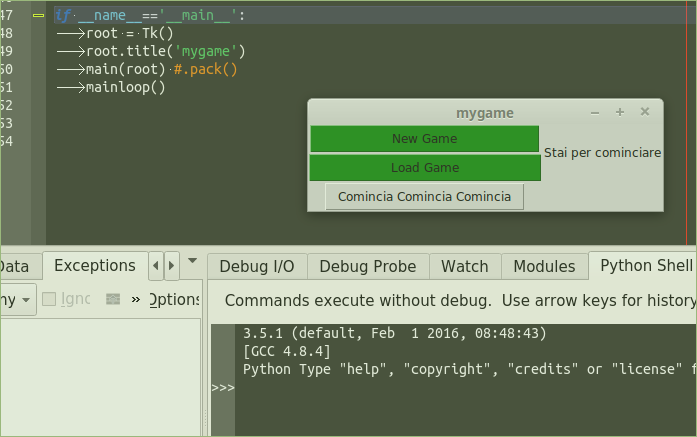Close the mygame window

[x=645, y=112]
